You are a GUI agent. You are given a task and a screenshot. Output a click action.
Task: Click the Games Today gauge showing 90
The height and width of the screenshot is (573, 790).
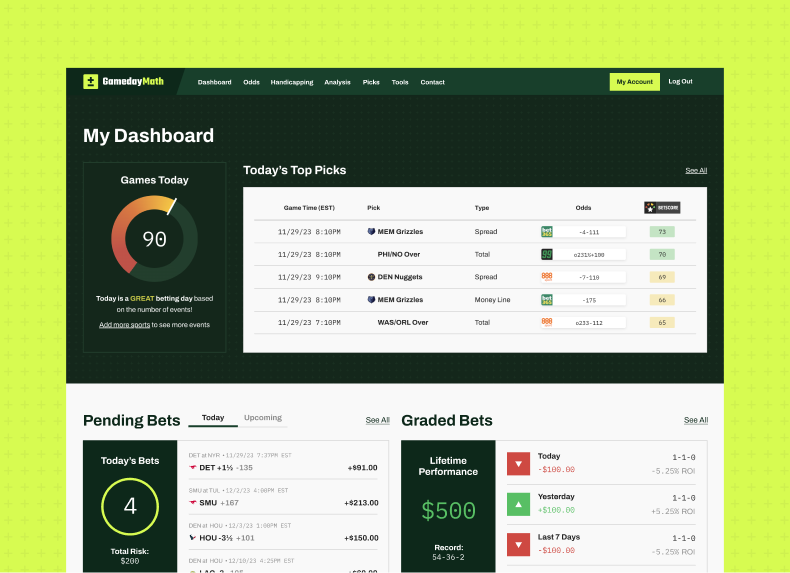(154, 239)
